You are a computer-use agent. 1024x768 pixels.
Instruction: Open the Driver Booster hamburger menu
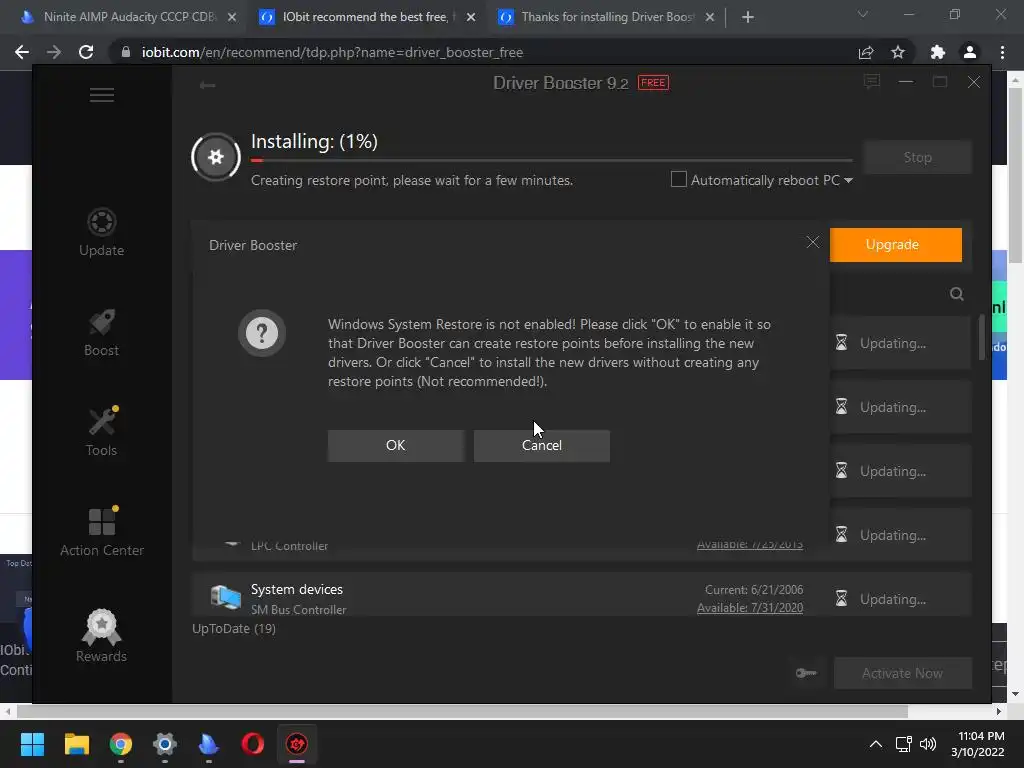(x=102, y=95)
